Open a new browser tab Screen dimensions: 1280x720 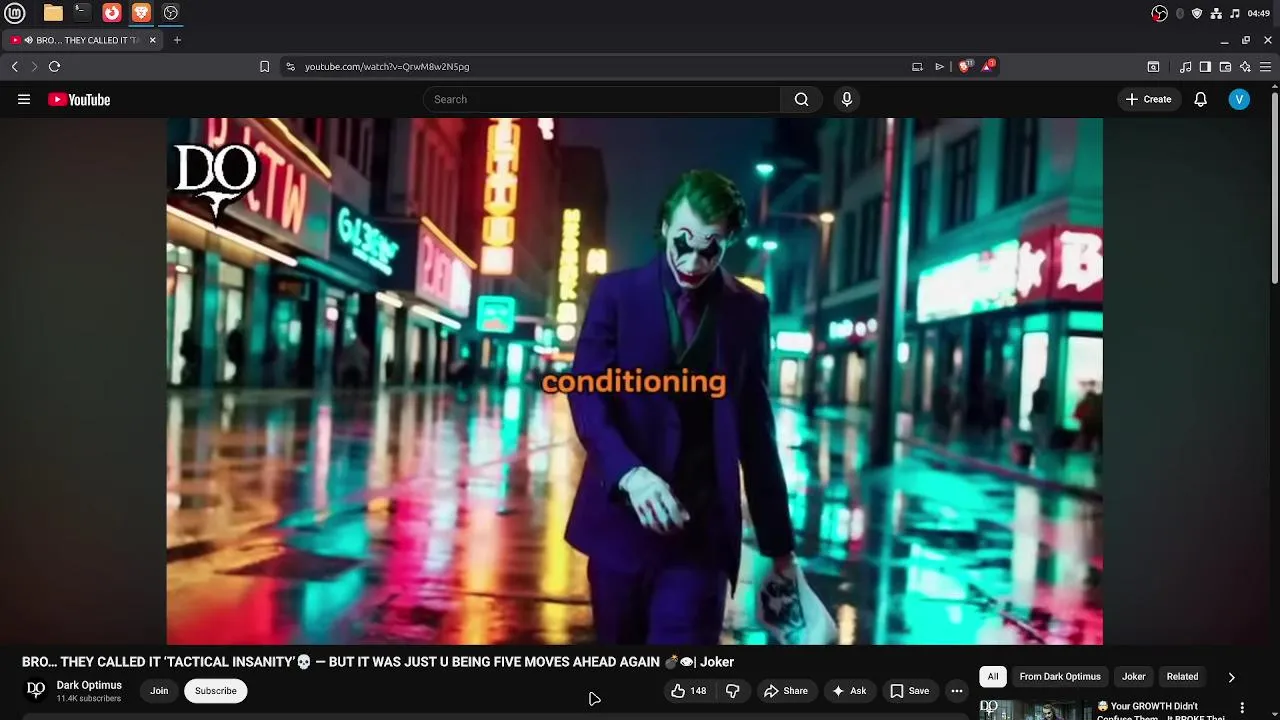[177, 40]
